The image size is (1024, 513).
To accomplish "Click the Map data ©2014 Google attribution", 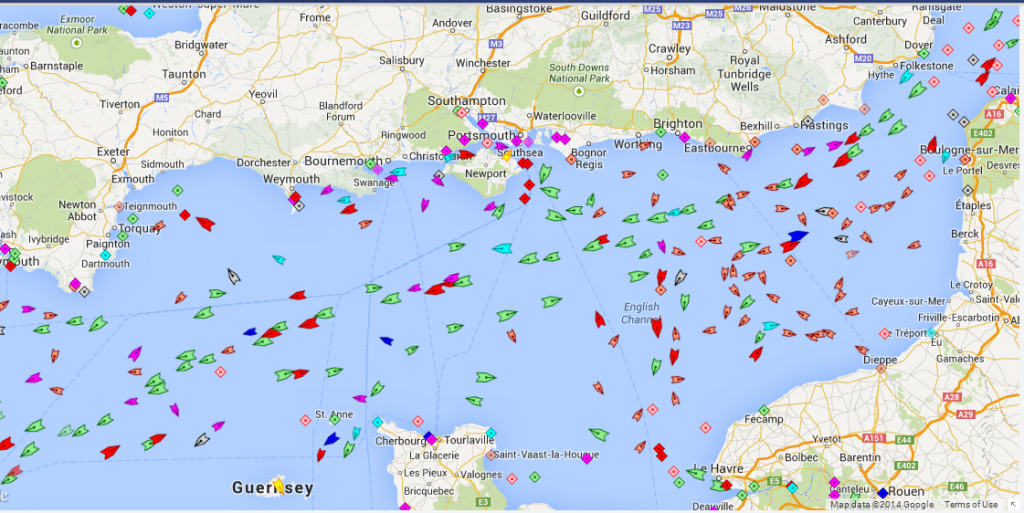I will click(882, 504).
